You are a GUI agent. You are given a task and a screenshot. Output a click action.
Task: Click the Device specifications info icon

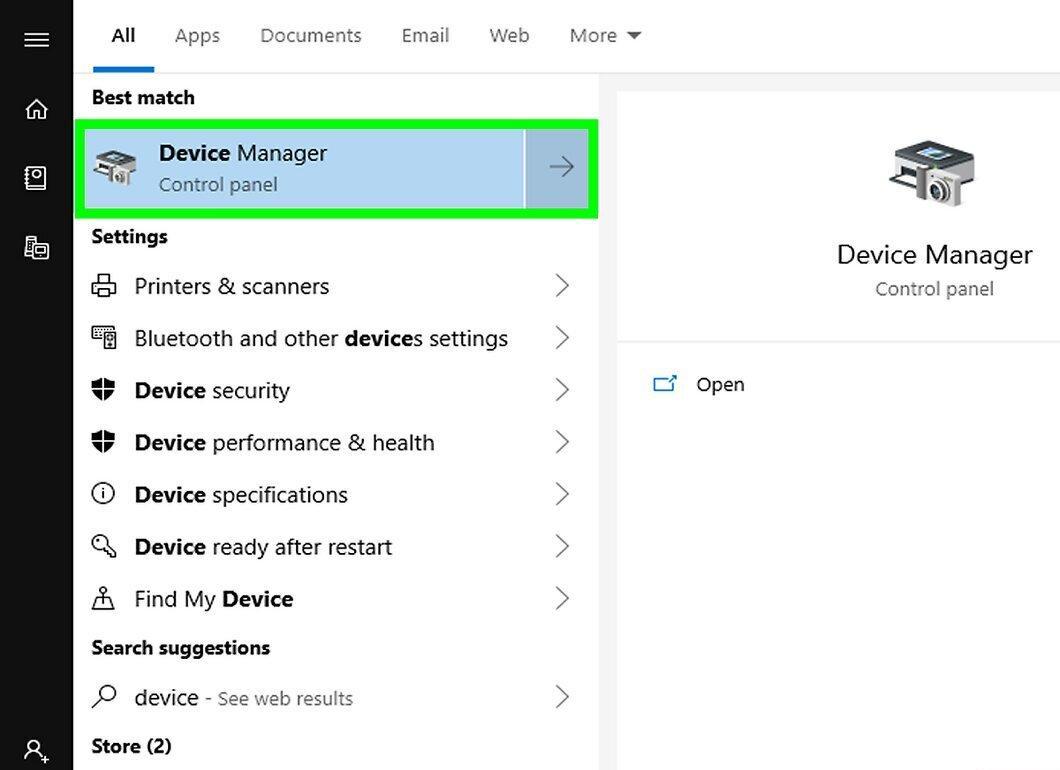pyautogui.click(x=103, y=494)
